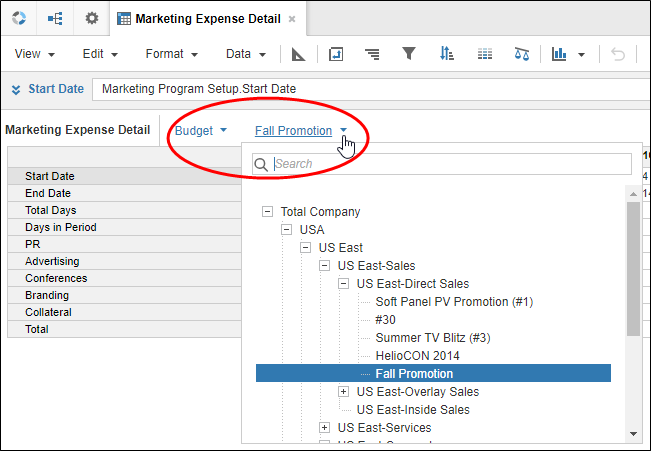Image resolution: width=651 pixels, height=451 pixels.
Task: Select the End Date row header
Action: point(125,193)
